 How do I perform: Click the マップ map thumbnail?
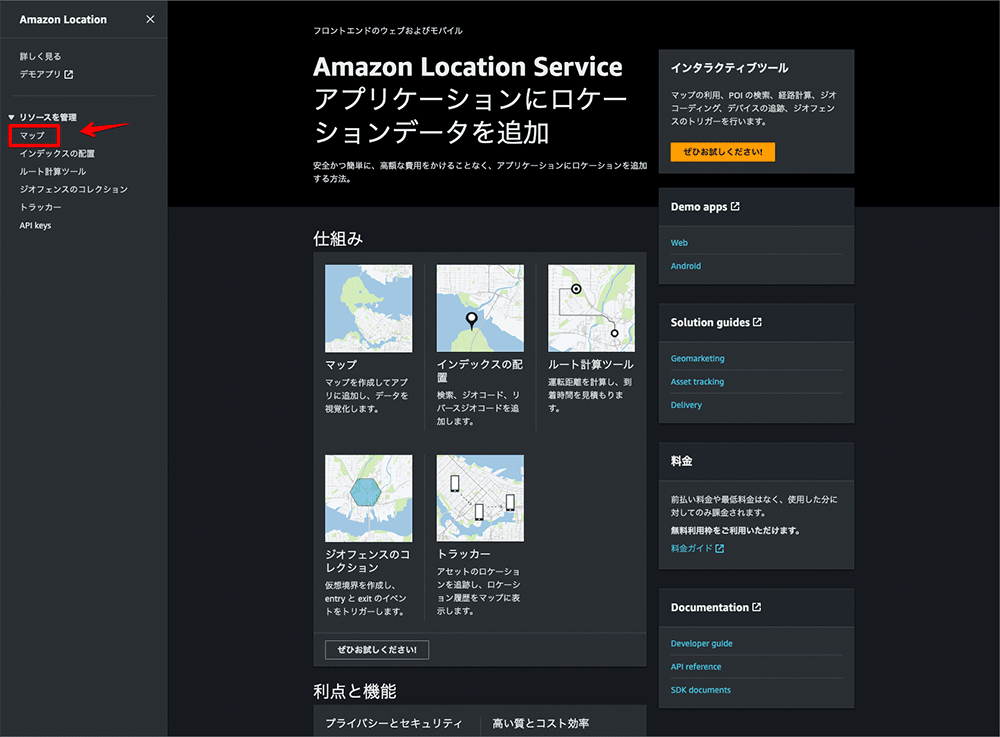point(369,309)
